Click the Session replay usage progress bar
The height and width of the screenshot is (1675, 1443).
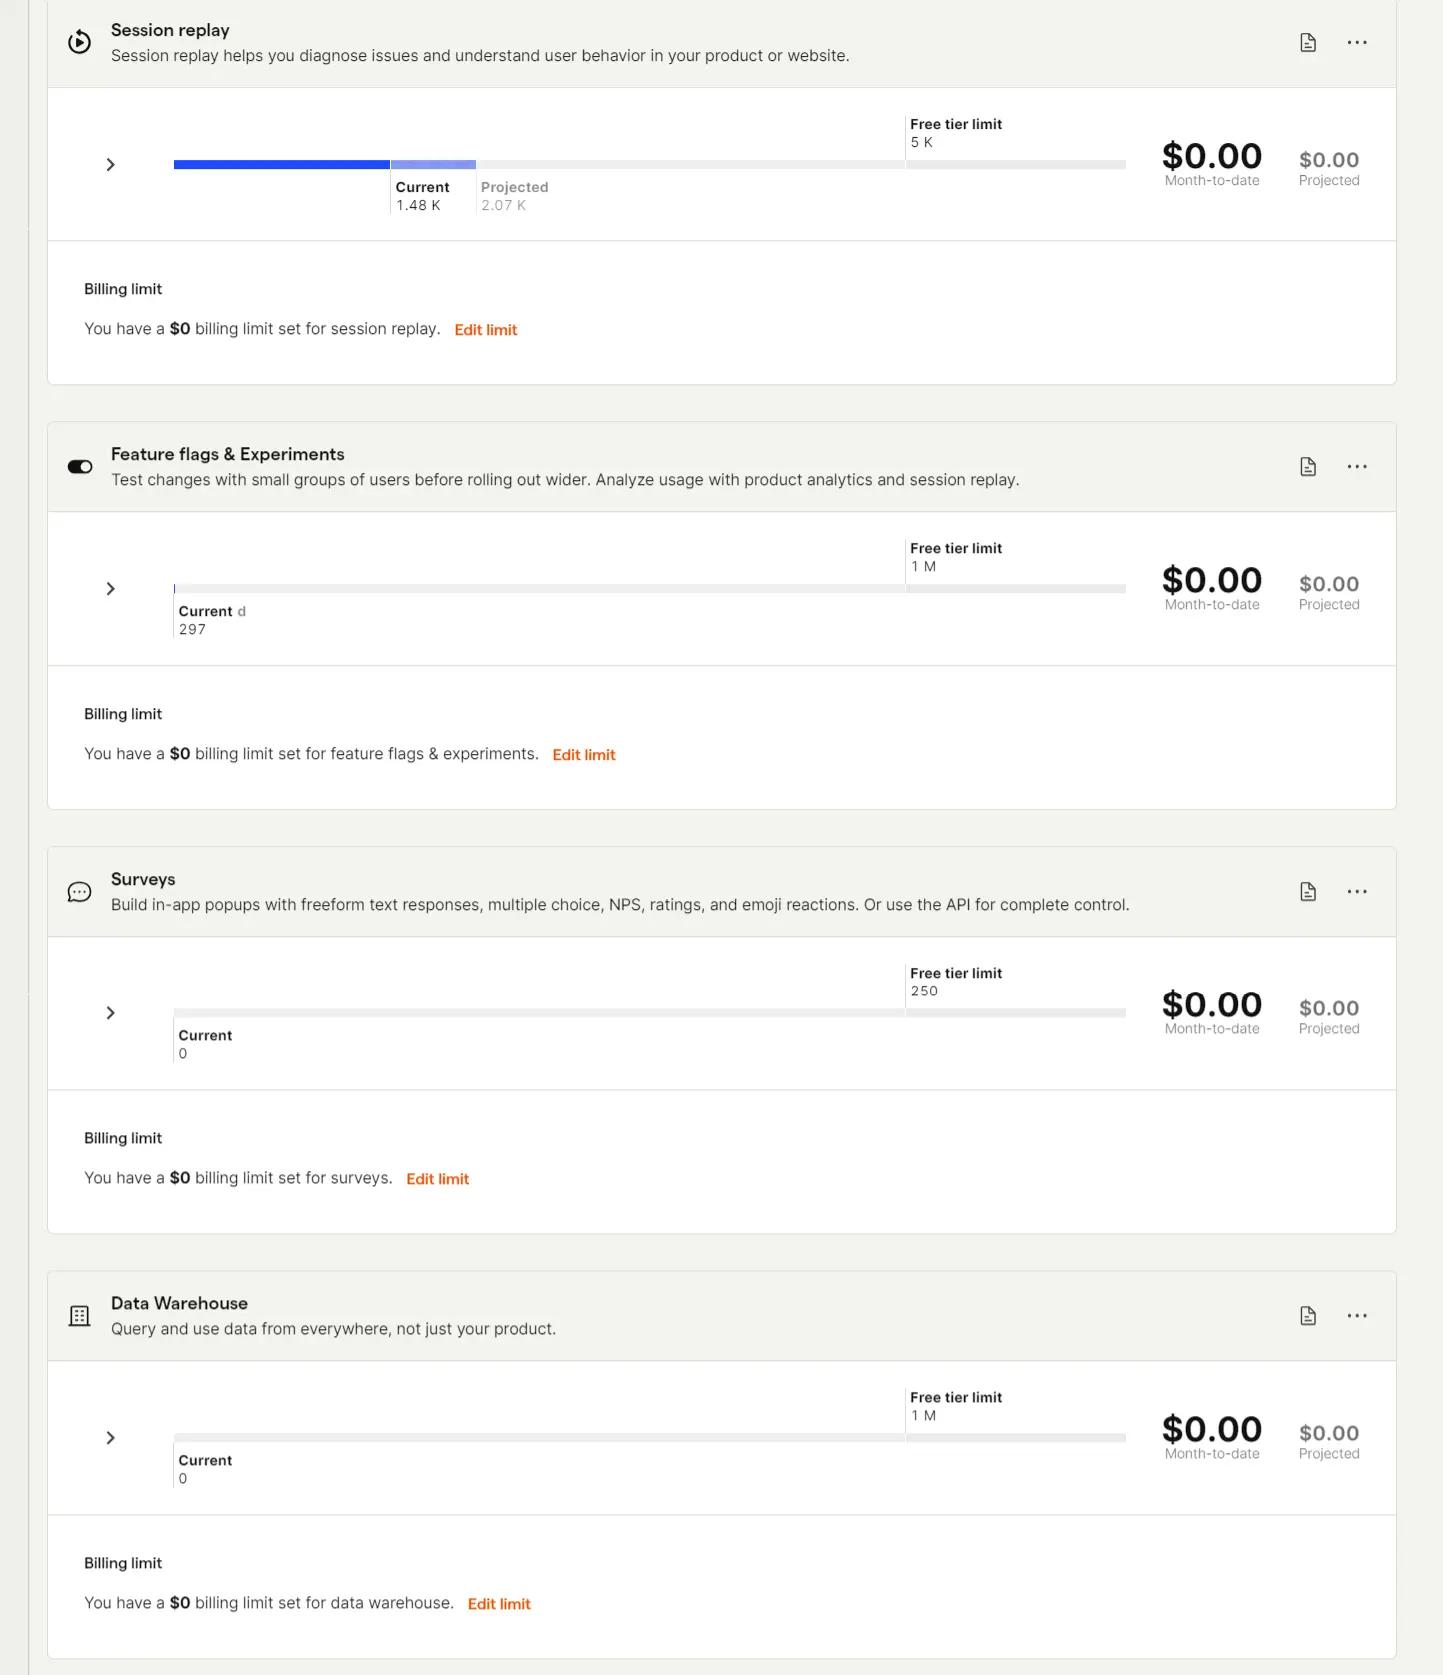[650, 164]
